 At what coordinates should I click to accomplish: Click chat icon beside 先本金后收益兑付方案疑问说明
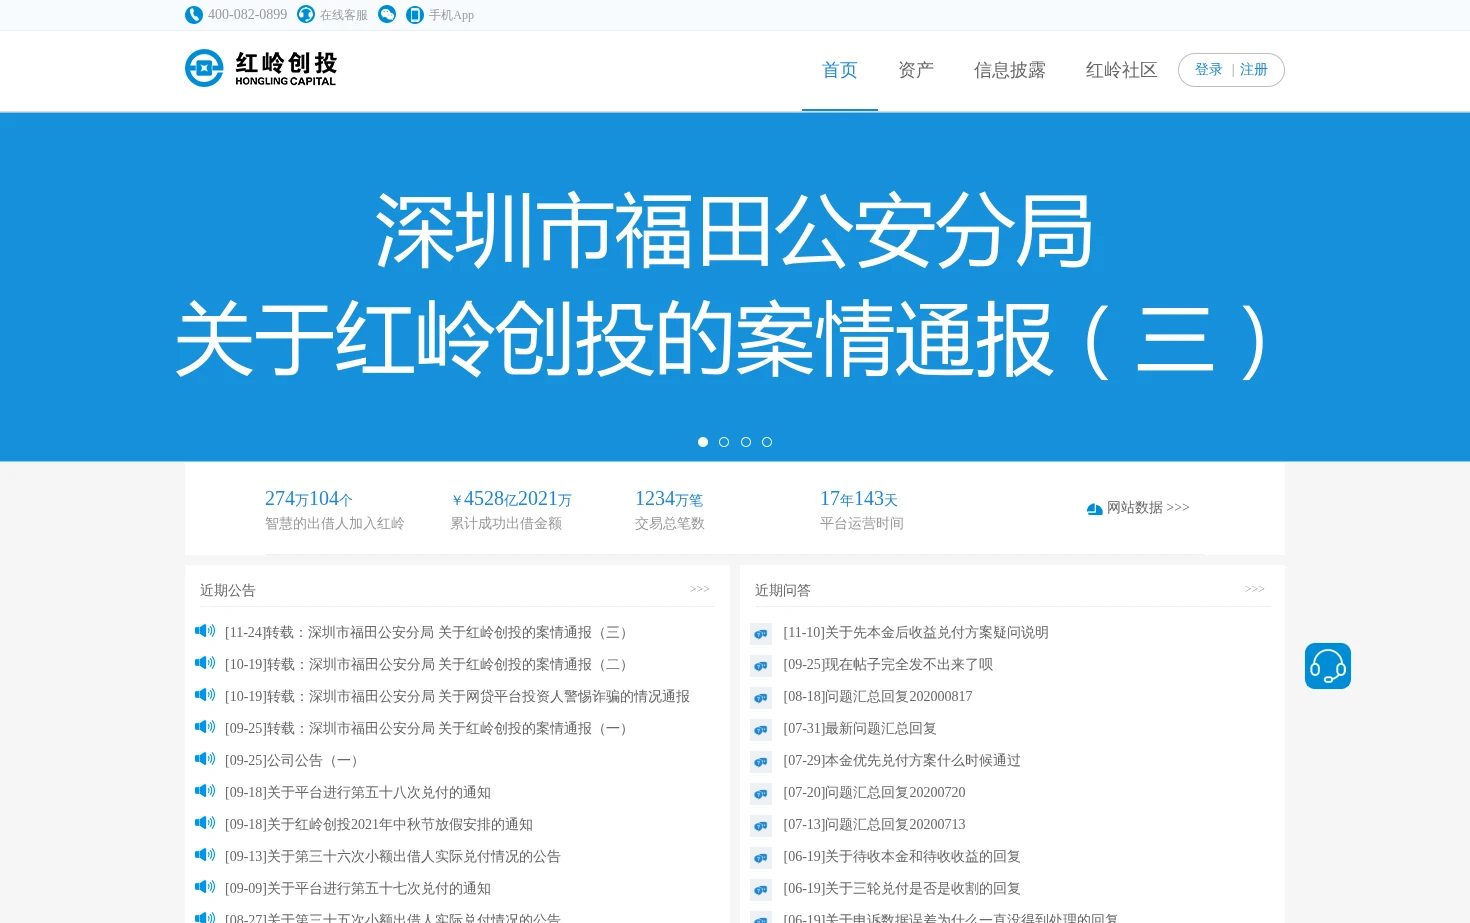[761, 634]
